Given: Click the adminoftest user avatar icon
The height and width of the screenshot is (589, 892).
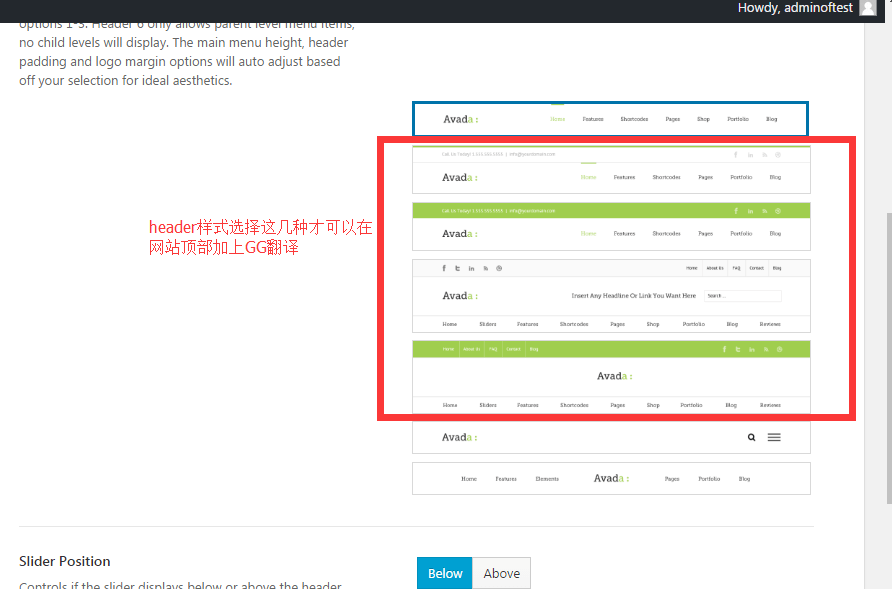Looking at the screenshot, I should (x=868, y=8).
